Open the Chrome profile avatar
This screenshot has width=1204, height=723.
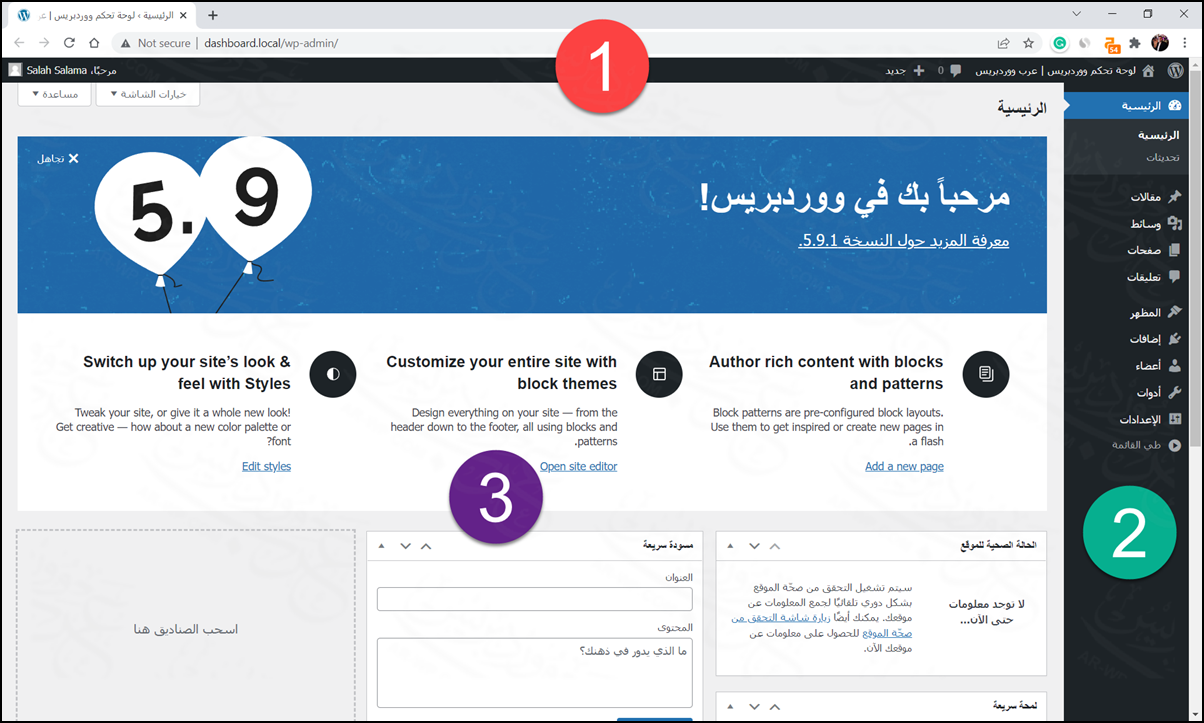(1160, 43)
